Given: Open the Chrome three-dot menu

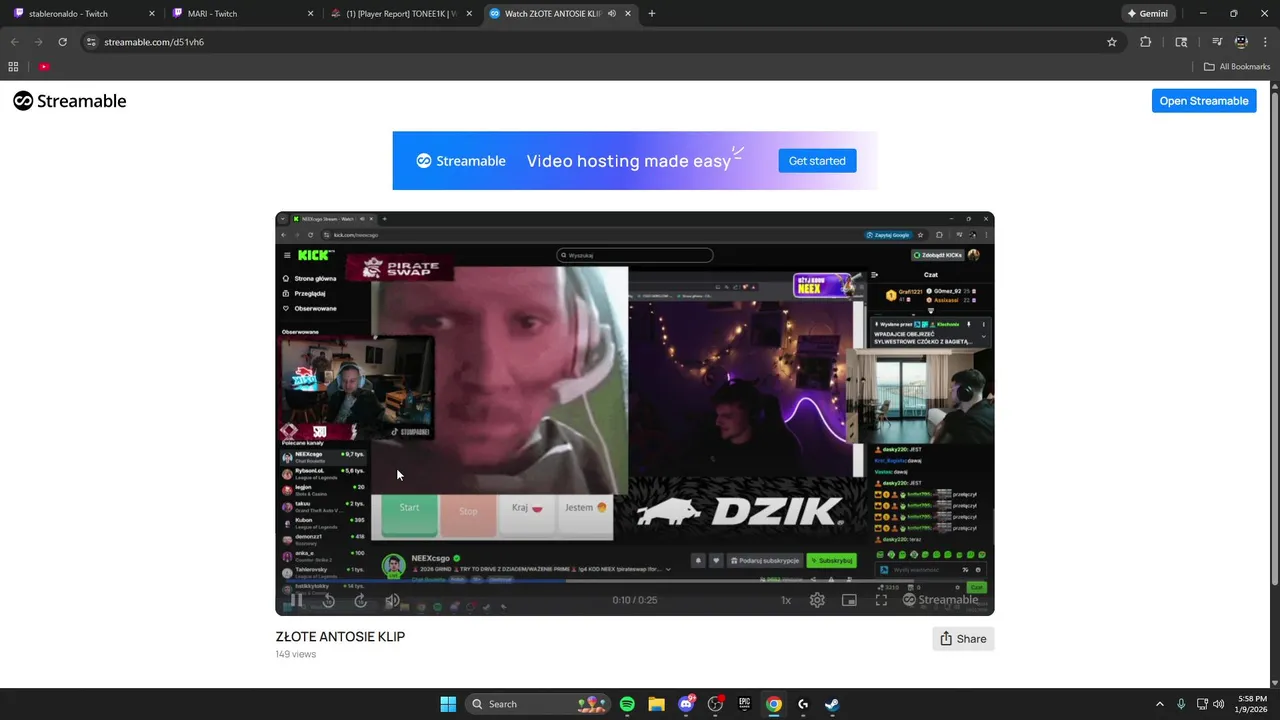Looking at the screenshot, I should coord(1265,42).
